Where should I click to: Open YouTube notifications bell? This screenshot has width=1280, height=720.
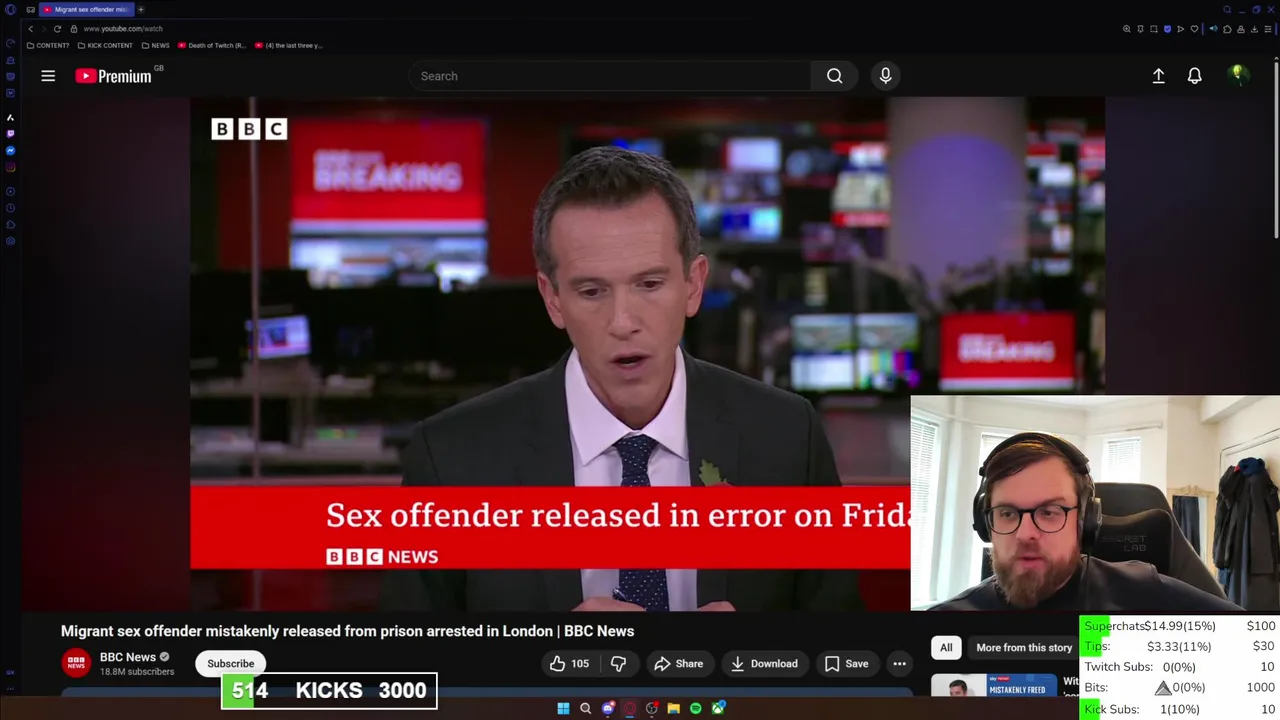click(x=1194, y=76)
